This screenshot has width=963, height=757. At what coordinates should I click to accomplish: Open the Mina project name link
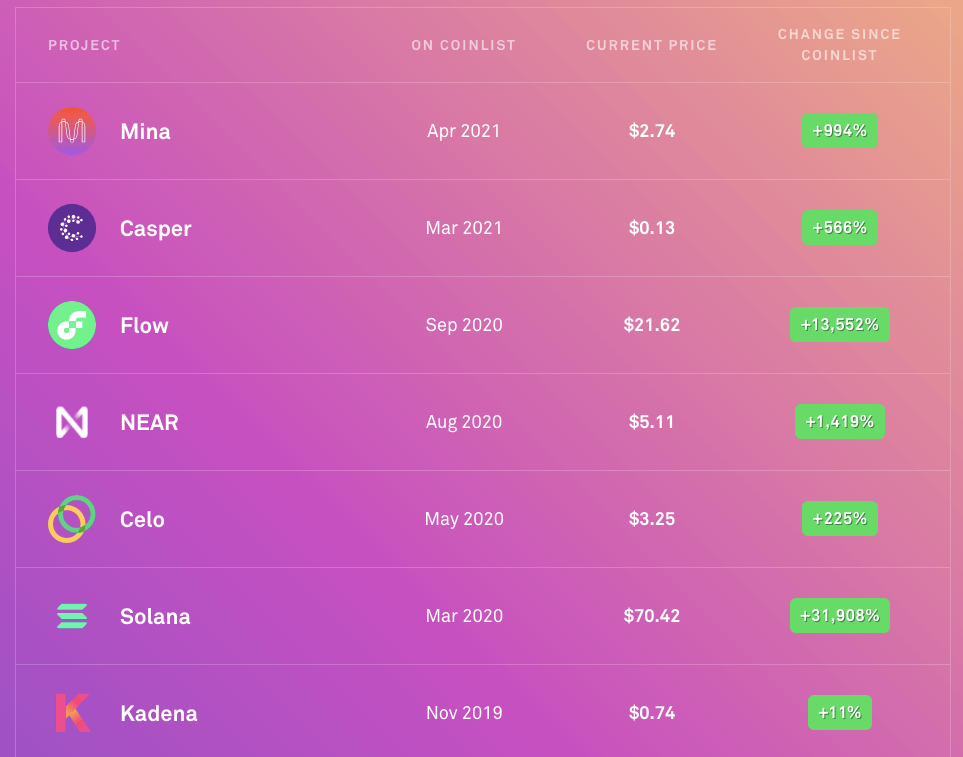145,131
